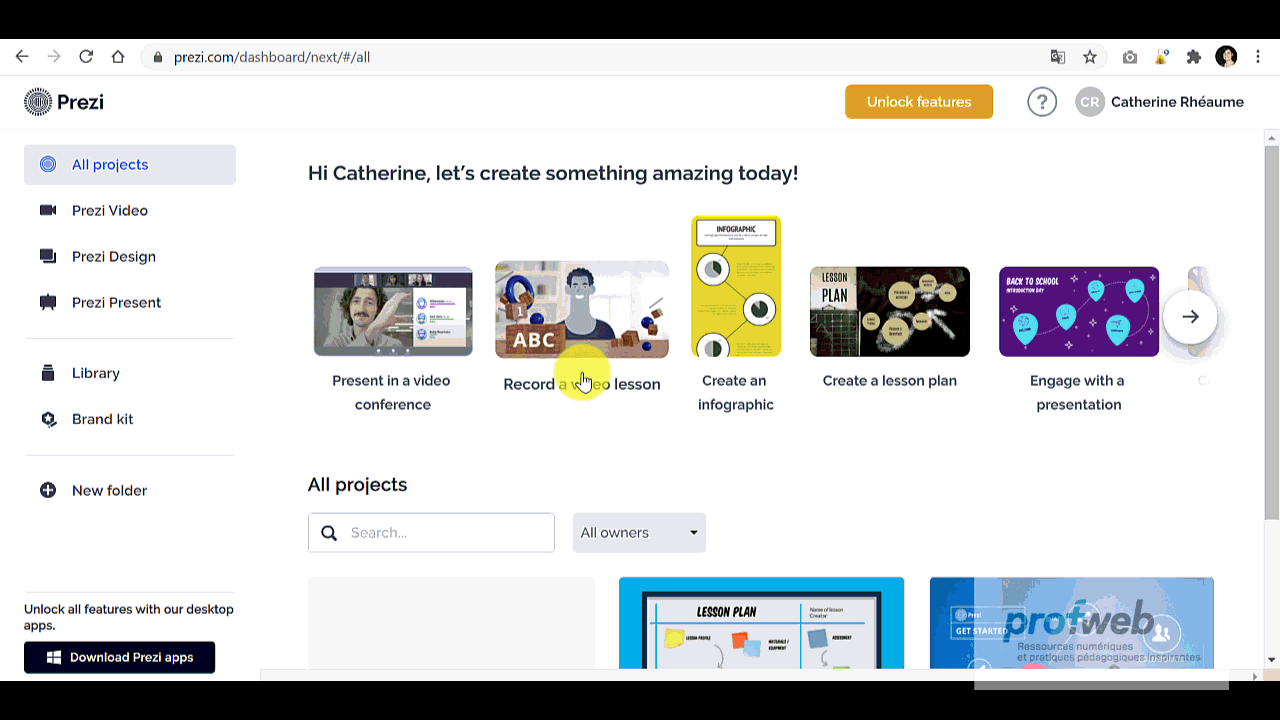Open the Lesson Plan project card
Image resolution: width=1280 pixels, height=720 pixels.
pyautogui.click(x=761, y=623)
